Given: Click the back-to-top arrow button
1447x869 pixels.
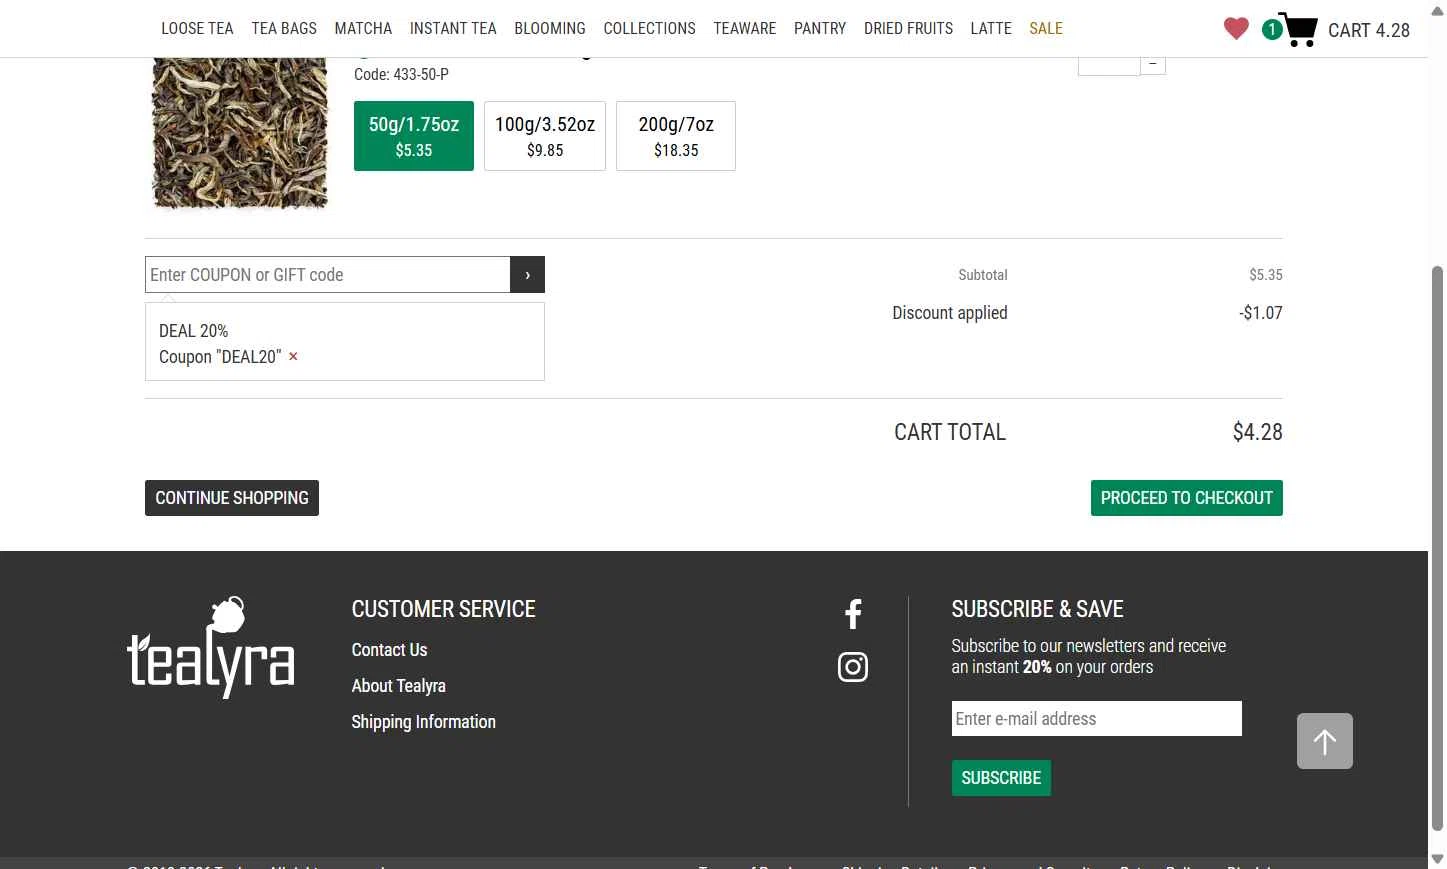Looking at the screenshot, I should (1324, 741).
